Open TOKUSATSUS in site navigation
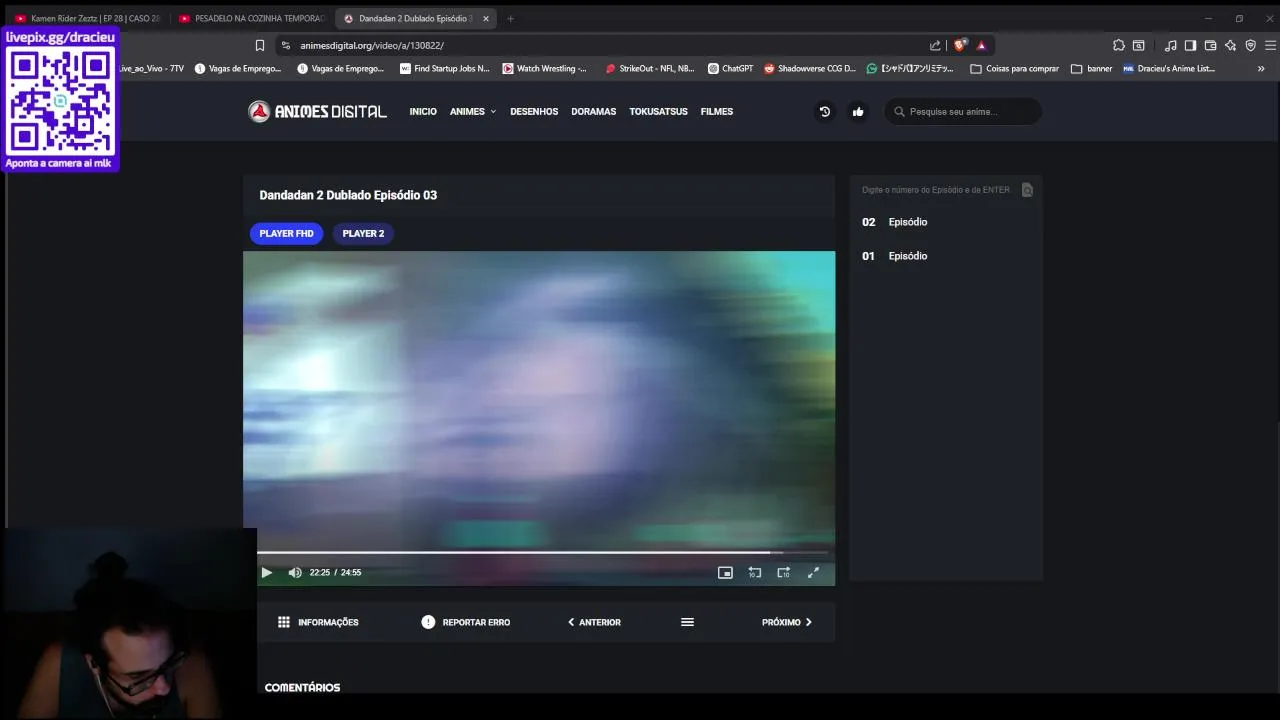The width and height of the screenshot is (1280, 720). [x=658, y=112]
